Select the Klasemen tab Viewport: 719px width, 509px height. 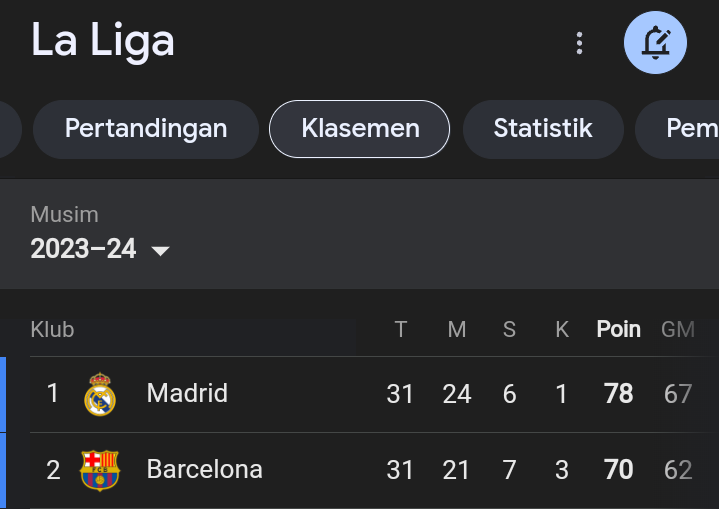[360, 129]
